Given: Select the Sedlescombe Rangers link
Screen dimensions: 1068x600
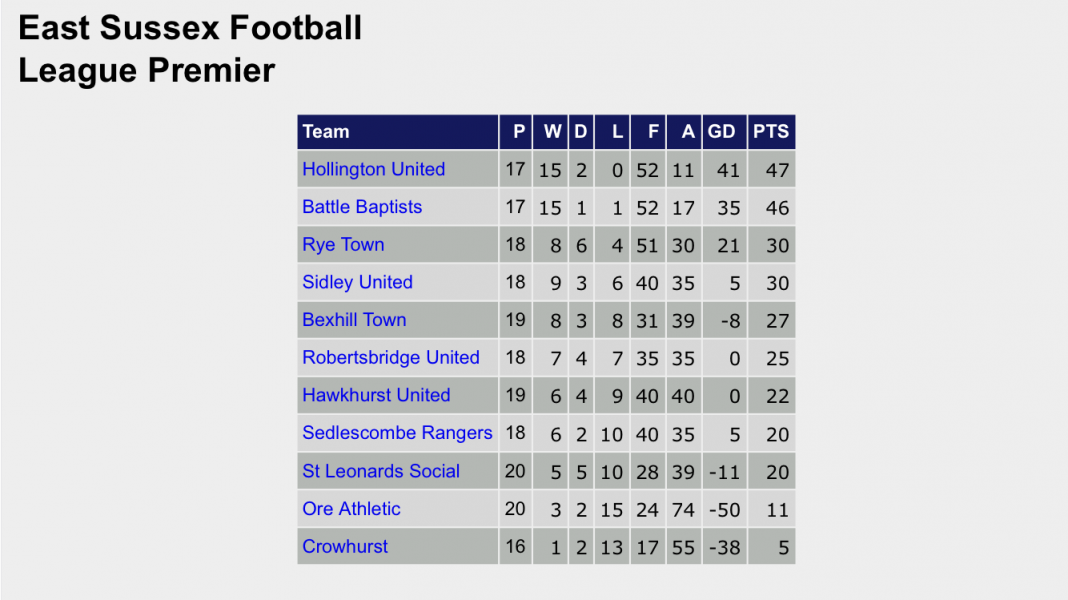Looking at the screenshot, I should click(x=397, y=433).
